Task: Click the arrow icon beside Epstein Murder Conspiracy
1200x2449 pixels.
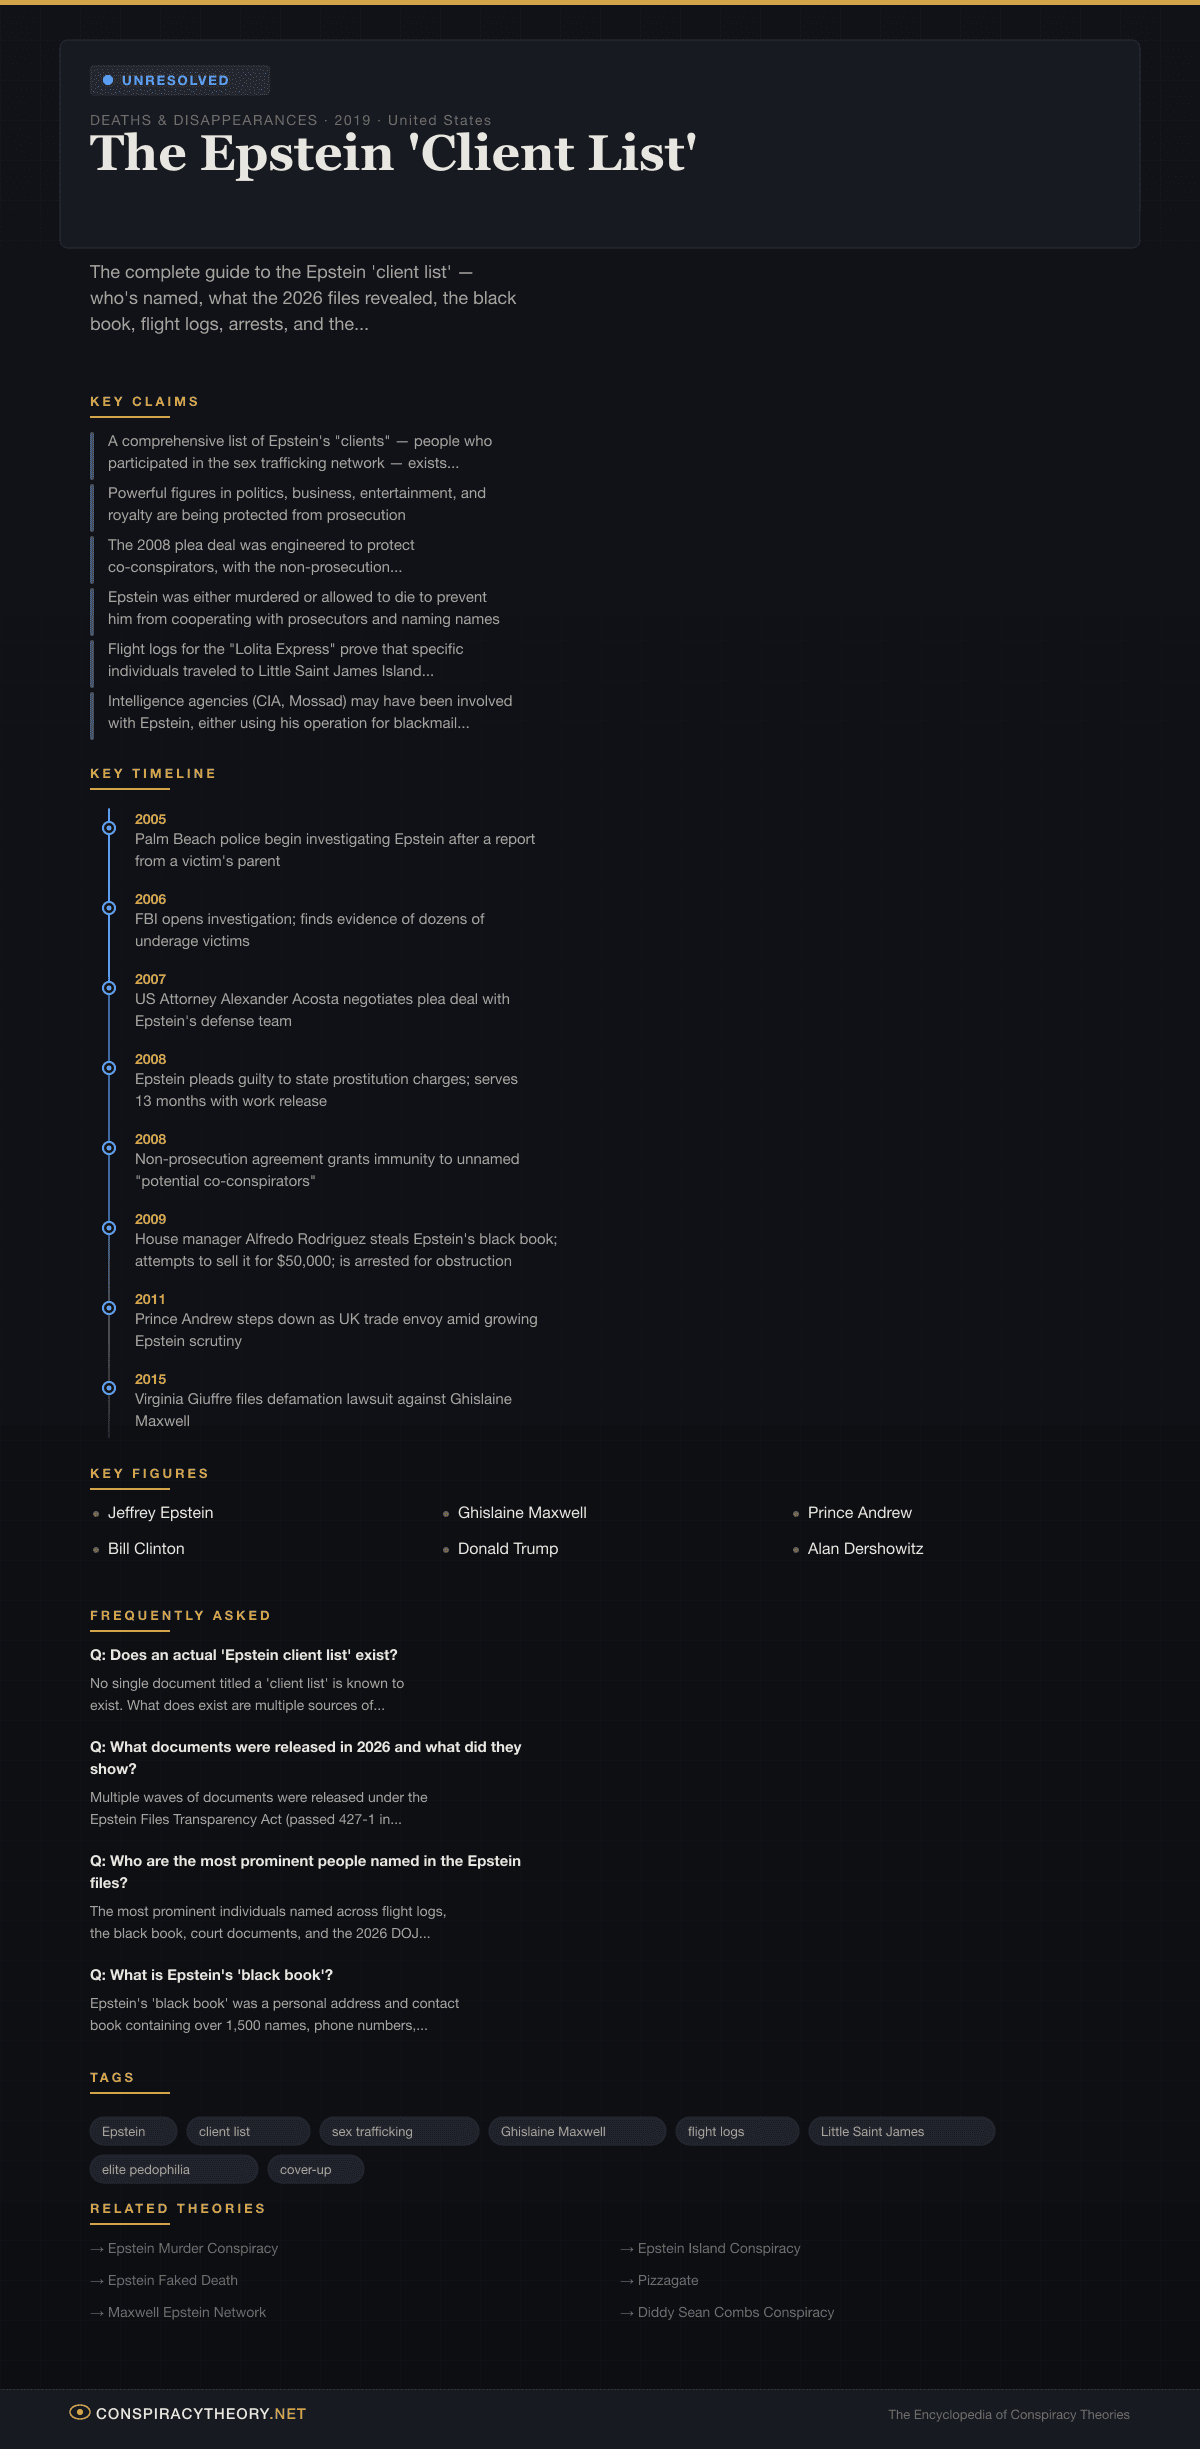Action: [x=97, y=2249]
